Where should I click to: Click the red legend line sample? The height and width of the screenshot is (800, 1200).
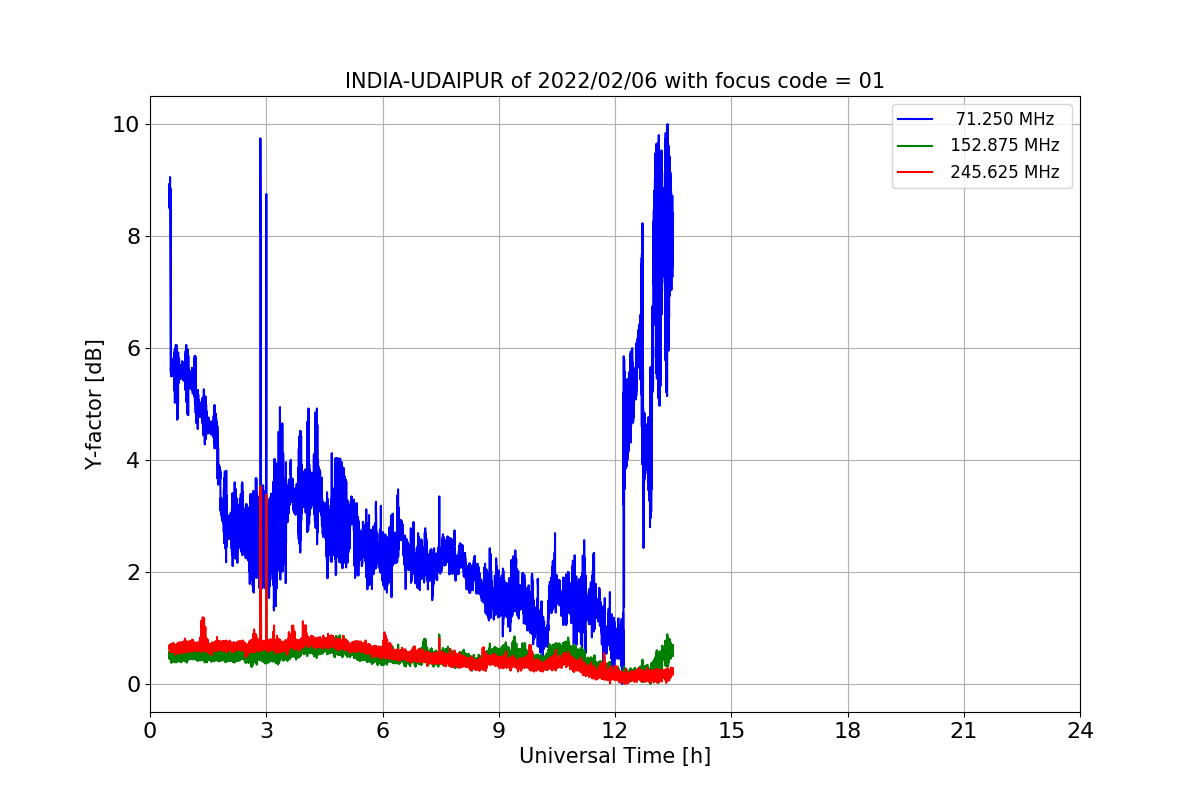pyautogui.click(x=915, y=172)
